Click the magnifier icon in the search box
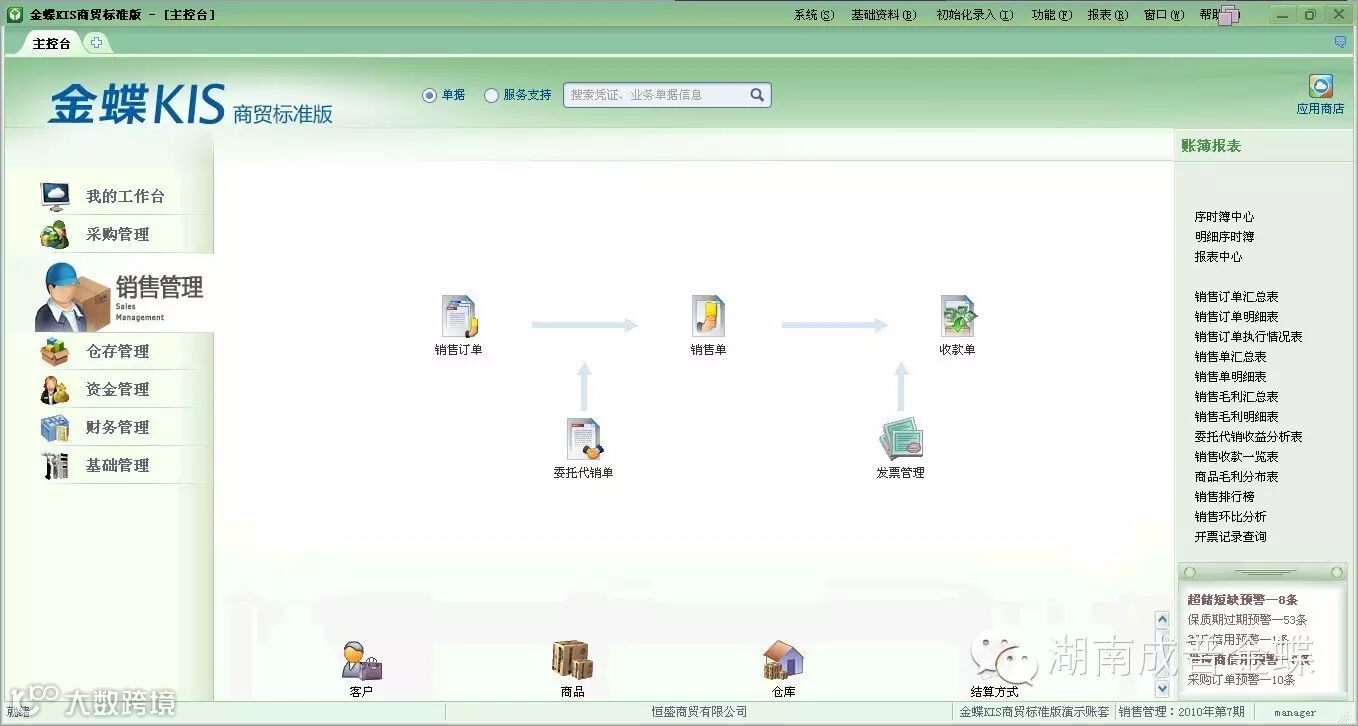Image resolution: width=1358 pixels, height=726 pixels. (757, 95)
